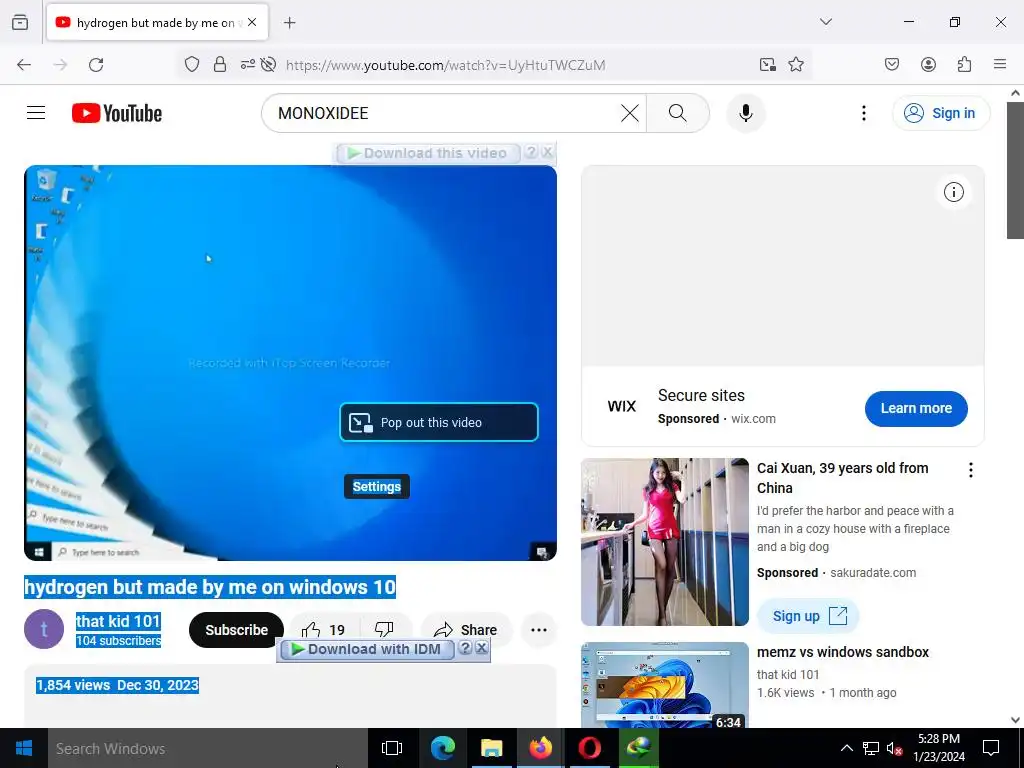Screen dimensions: 1024x768
Task: Go forward to the next page
Action: coord(60,65)
